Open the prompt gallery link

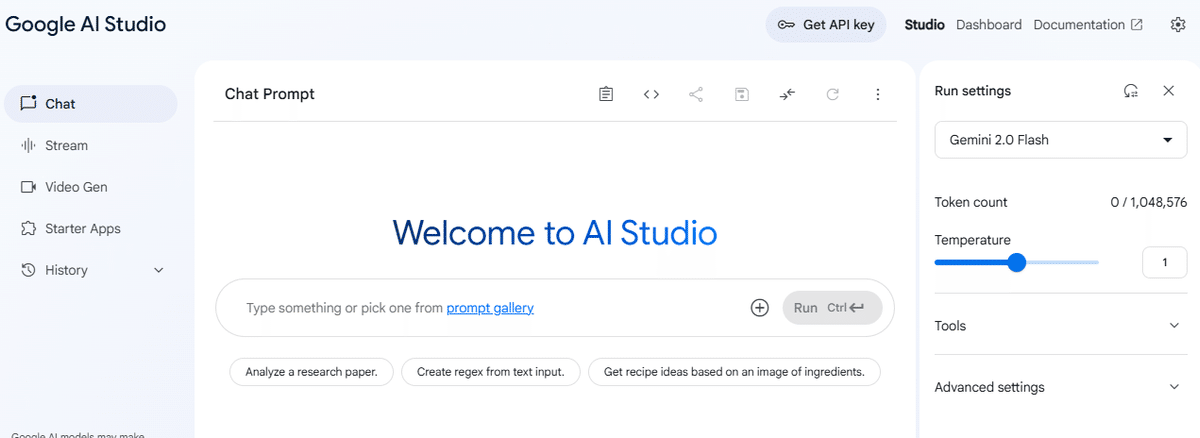pyautogui.click(x=490, y=308)
